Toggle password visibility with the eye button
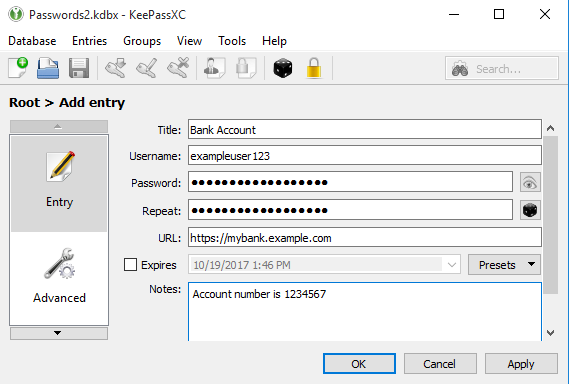This screenshot has width=569, height=384. pyautogui.click(x=530, y=182)
